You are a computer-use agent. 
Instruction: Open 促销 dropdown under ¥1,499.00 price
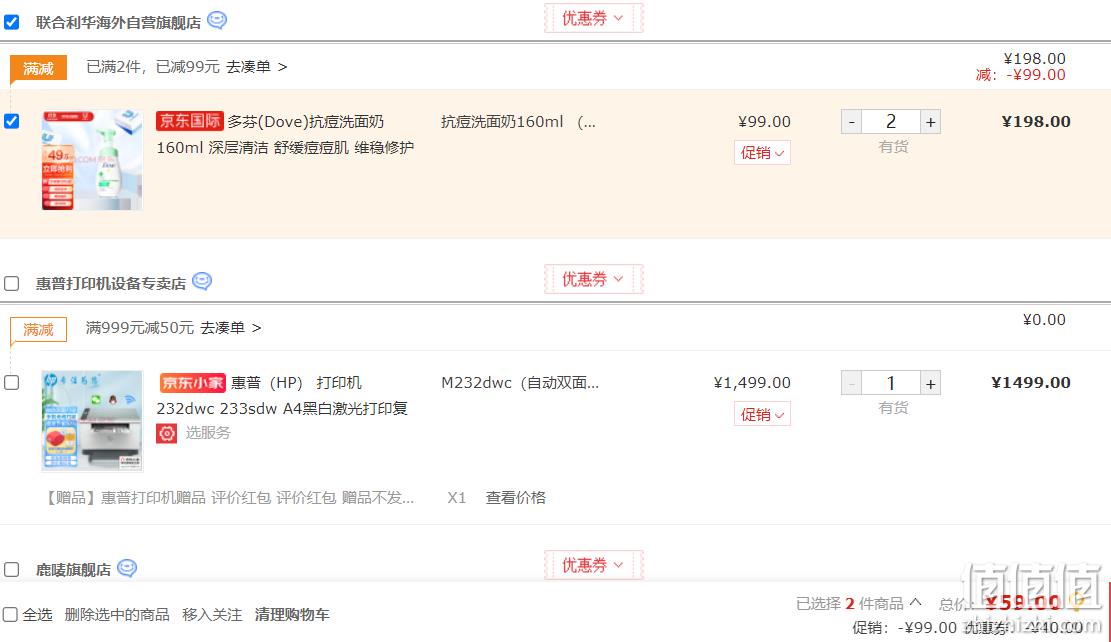pyautogui.click(x=762, y=415)
